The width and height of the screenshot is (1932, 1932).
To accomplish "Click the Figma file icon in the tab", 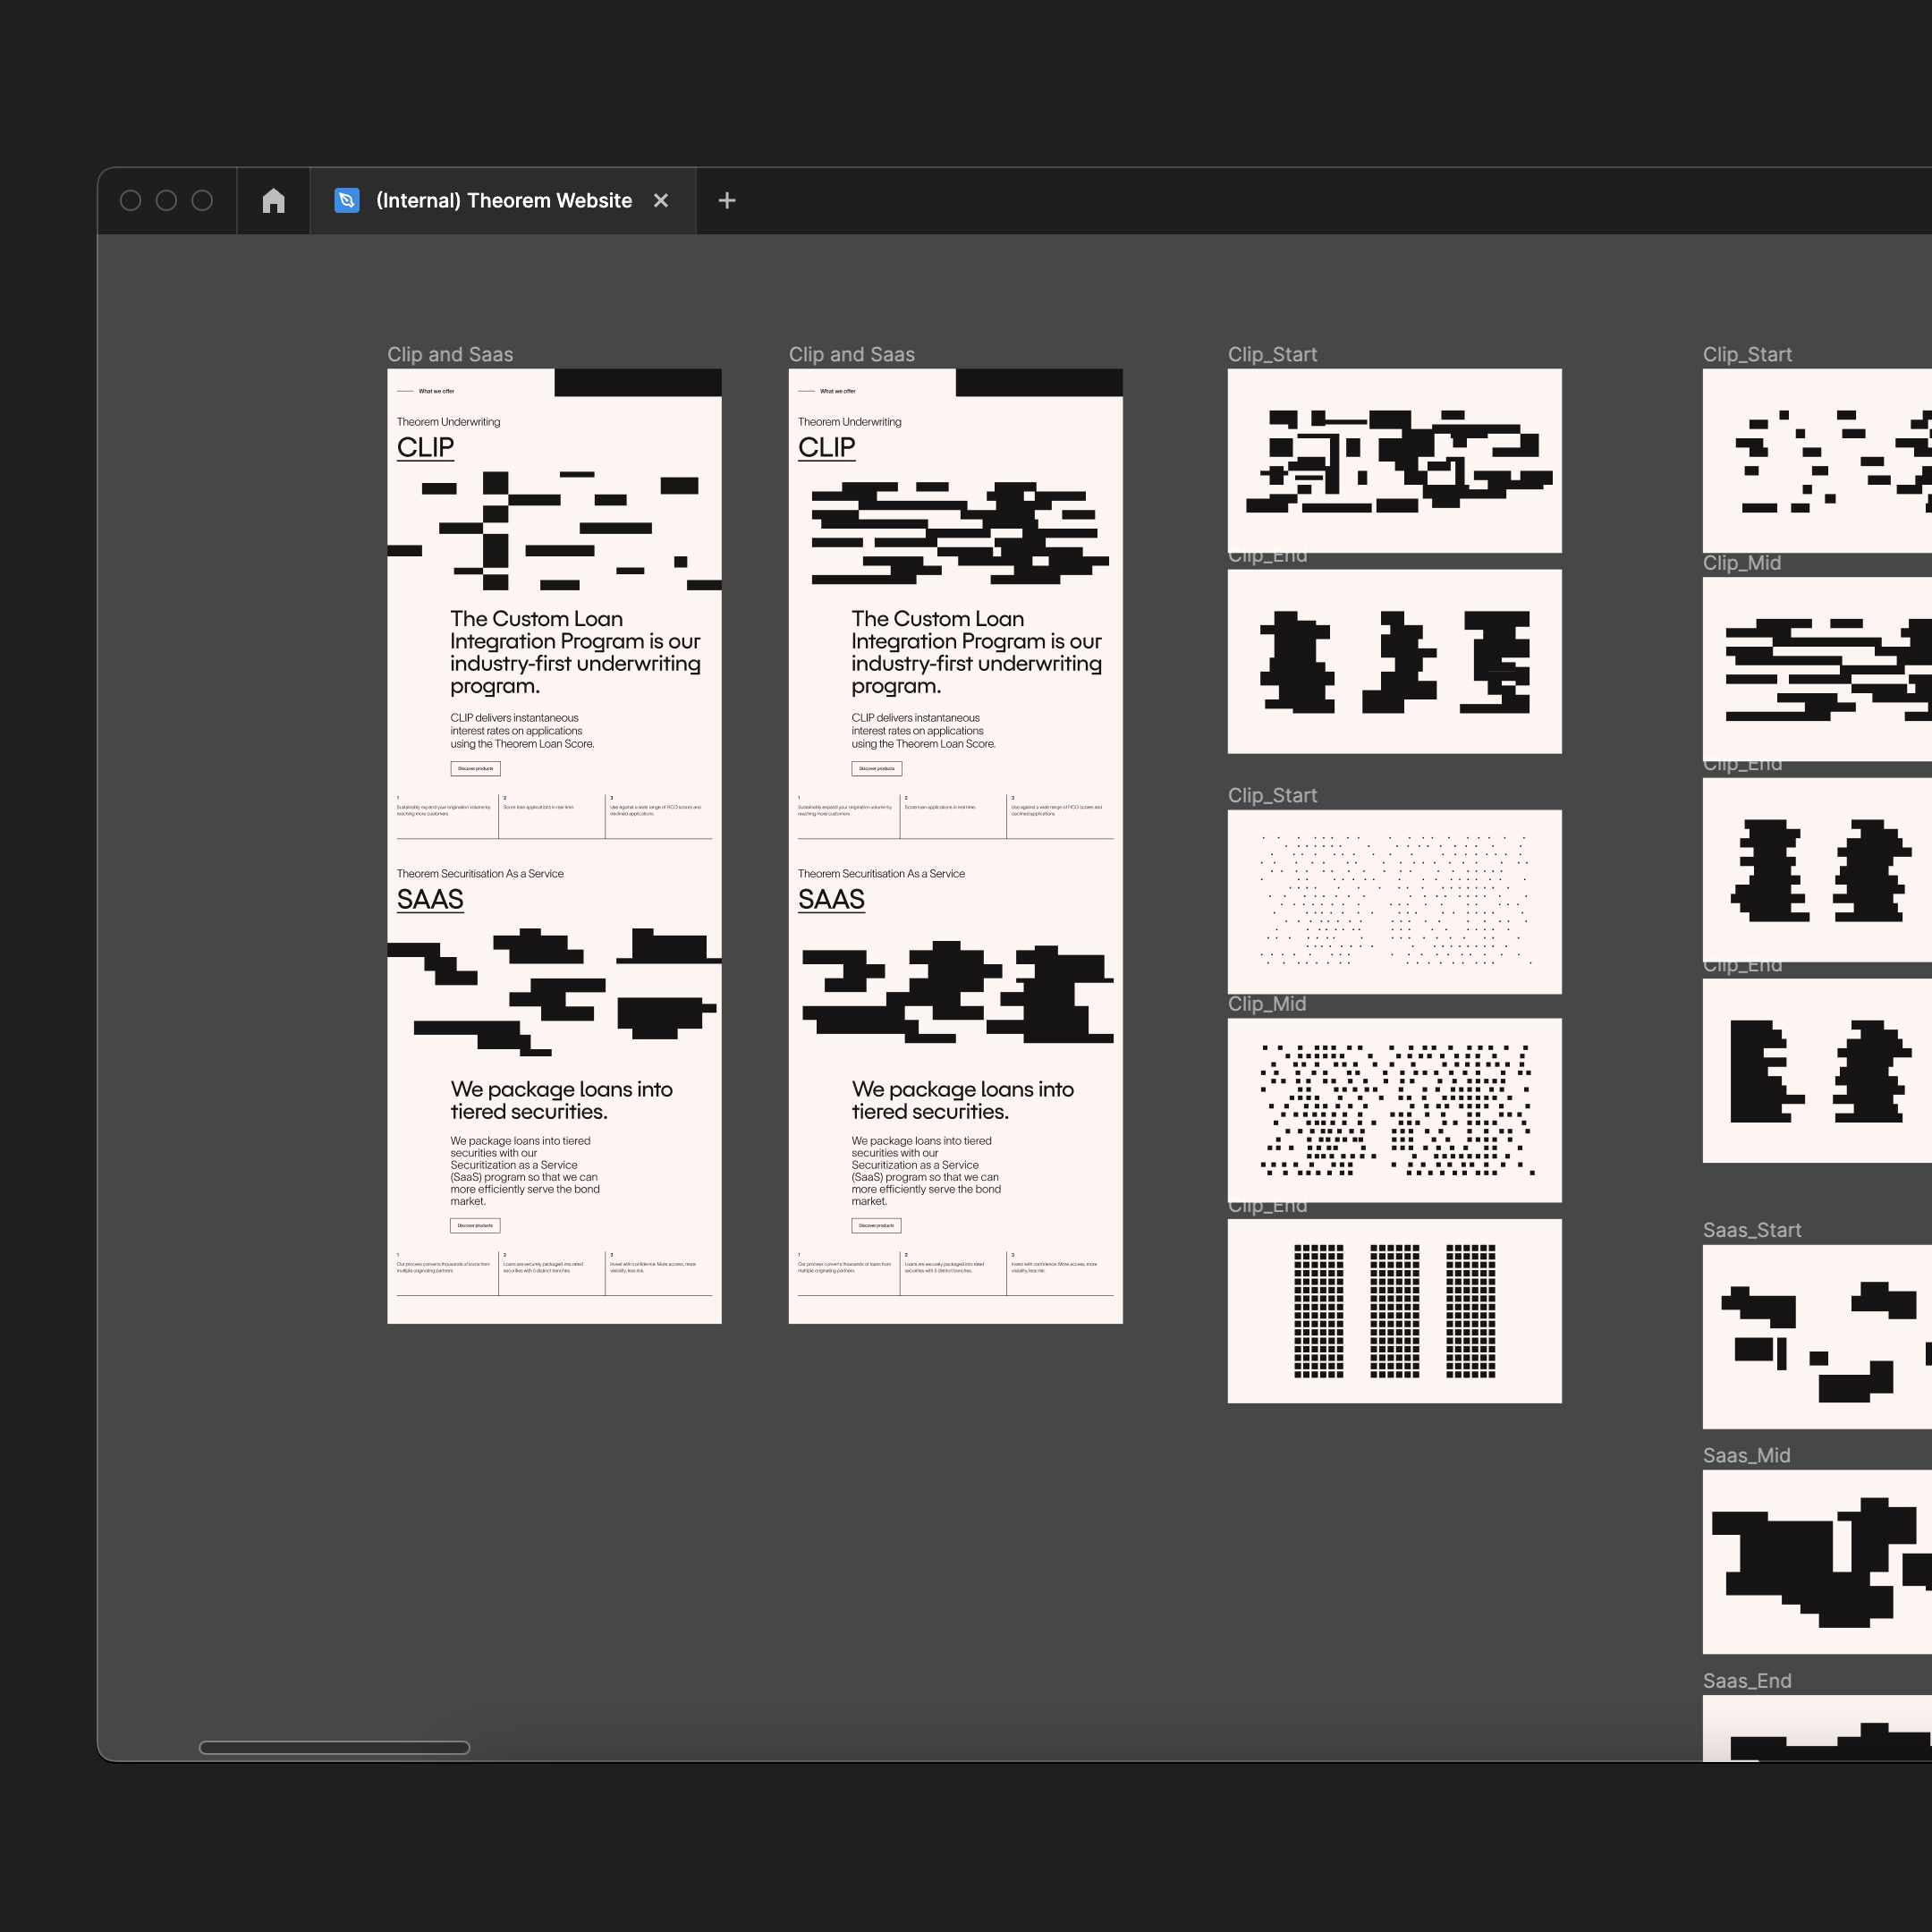I will coord(346,201).
